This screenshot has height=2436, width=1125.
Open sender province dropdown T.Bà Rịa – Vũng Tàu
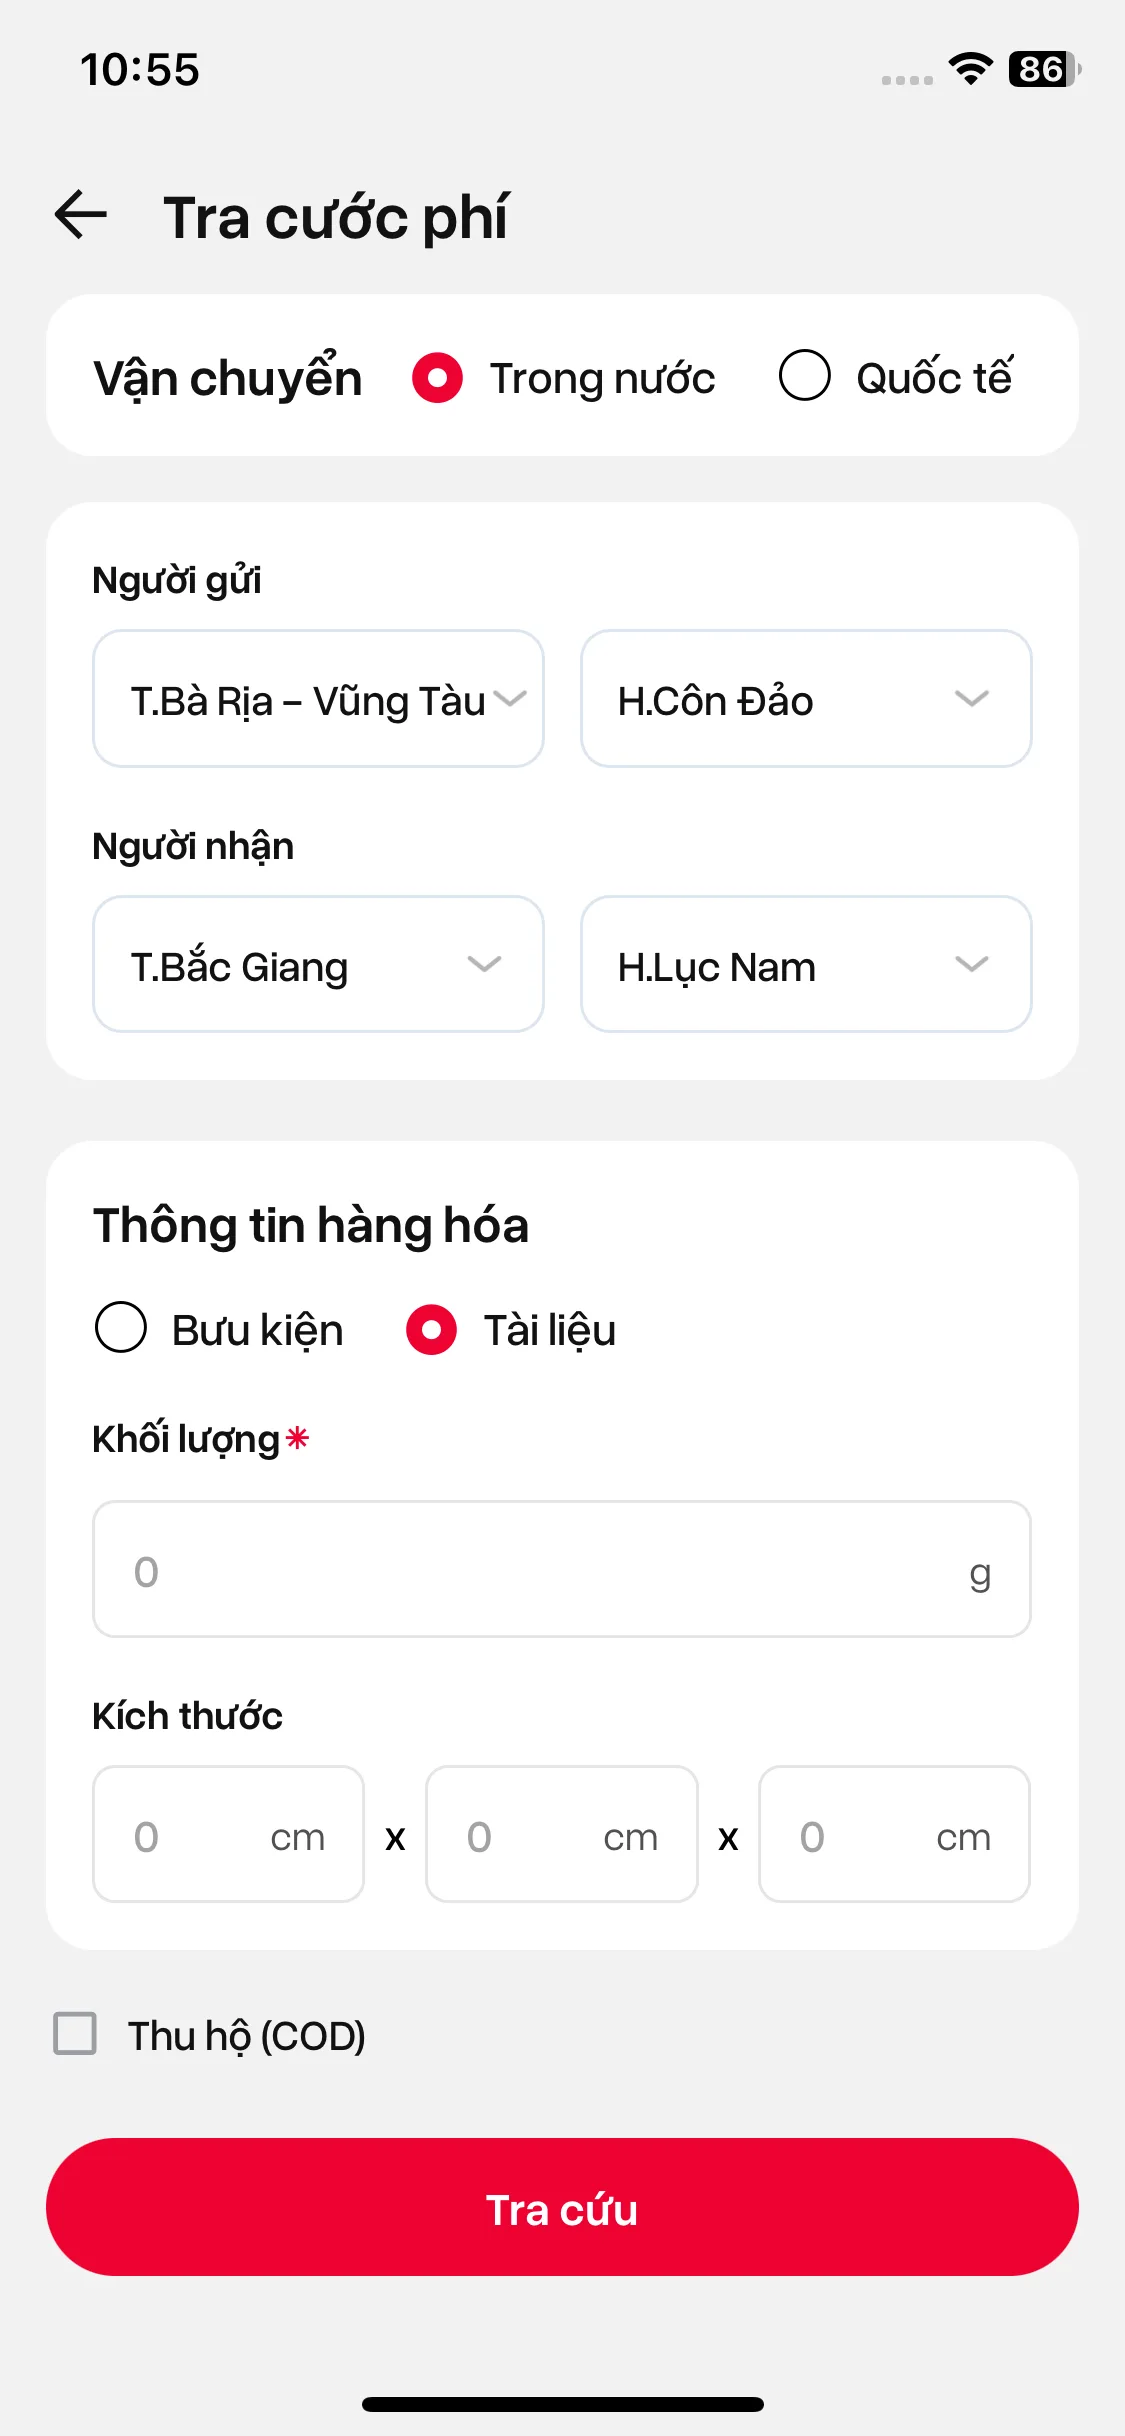pyautogui.click(x=318, y=699)
